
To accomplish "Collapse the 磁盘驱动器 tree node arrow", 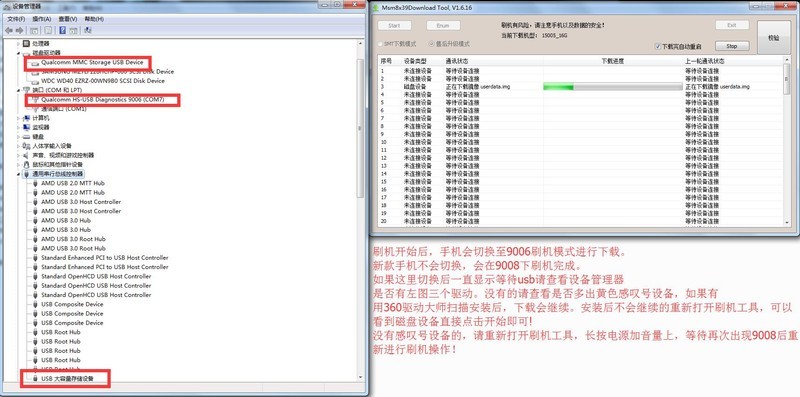I will tap(19, 53).
